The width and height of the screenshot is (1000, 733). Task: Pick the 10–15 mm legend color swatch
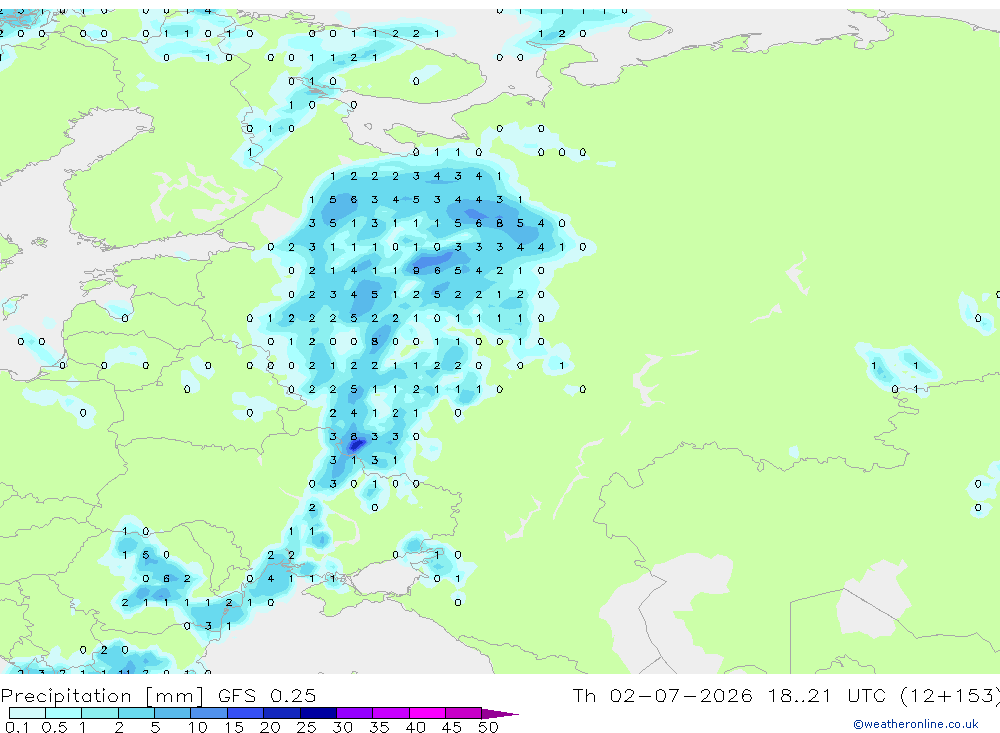(x=209, y=713)
